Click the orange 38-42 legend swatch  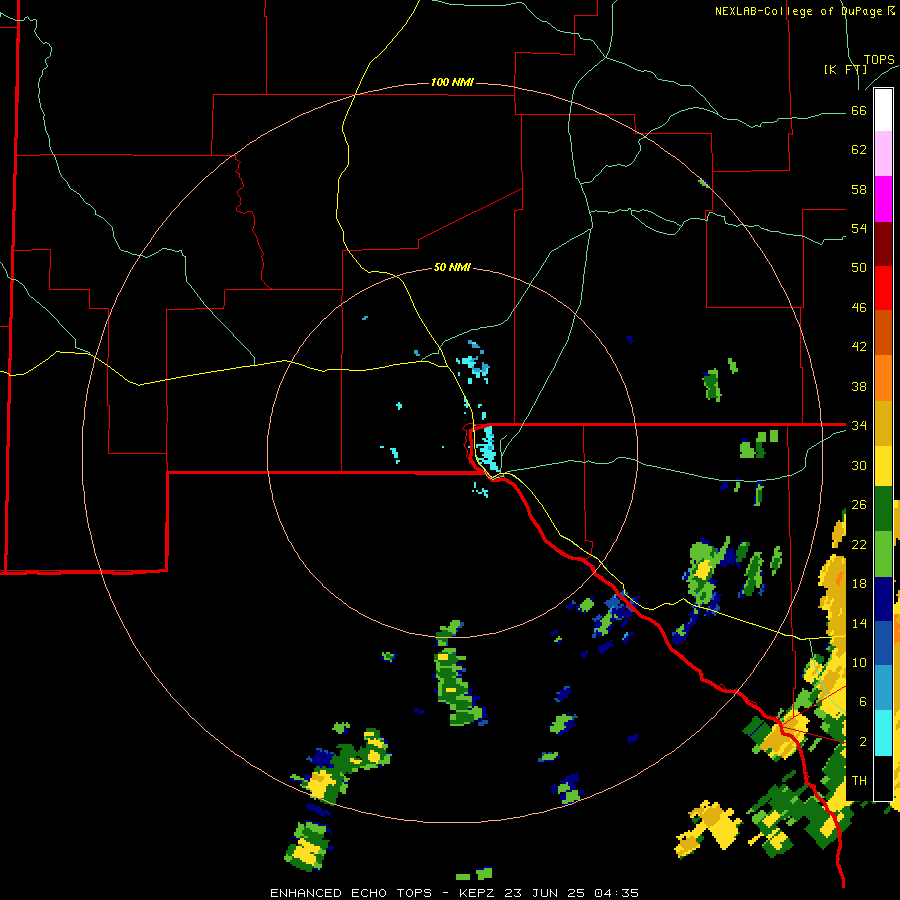pos(883,378)
